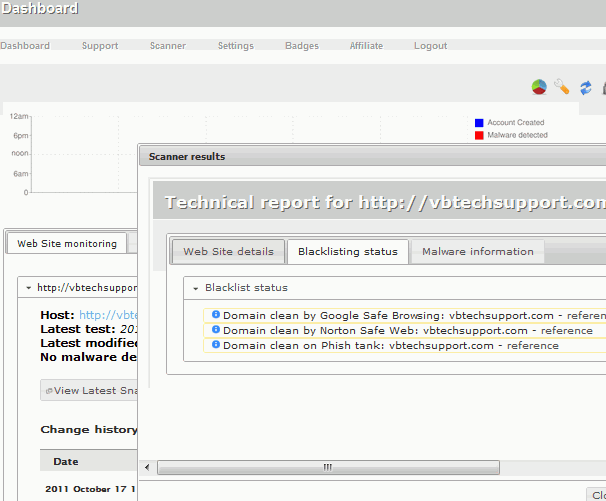The image size is (606, 501).
Task: Click the red Malware detected legend swatch
Action: 479,135
